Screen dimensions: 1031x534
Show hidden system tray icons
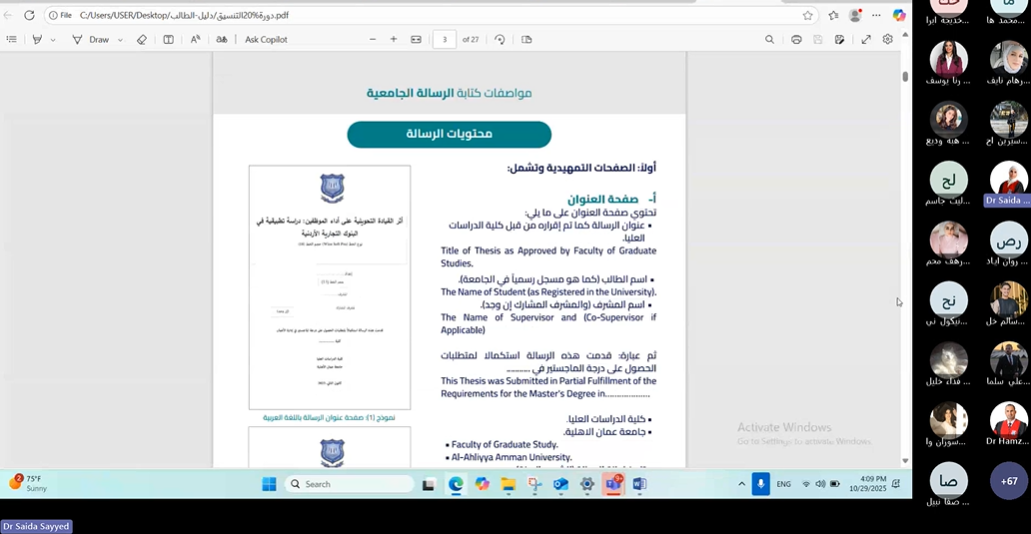(x=741, y=484)
